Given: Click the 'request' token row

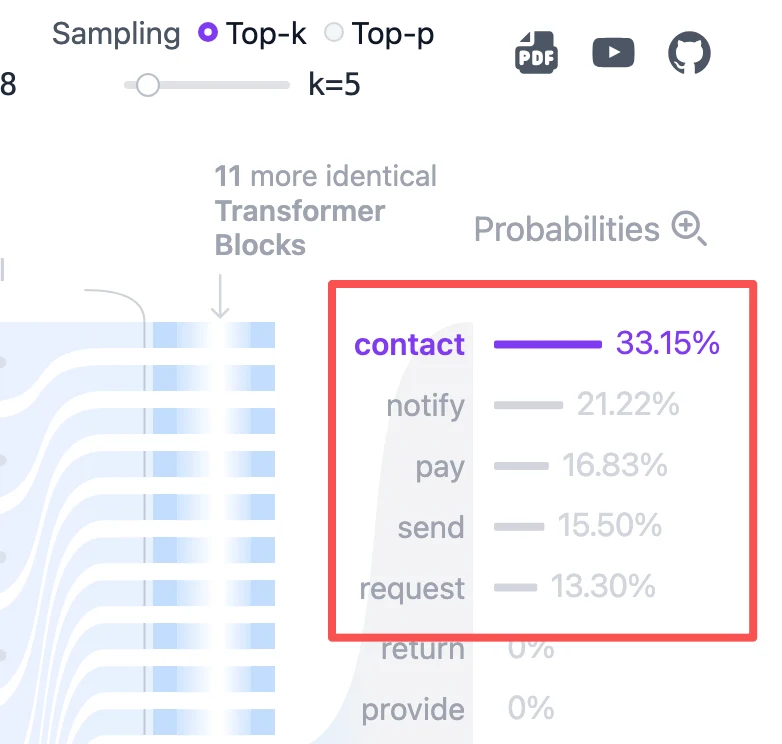Looking at the screenshot, I should [507, 587].
